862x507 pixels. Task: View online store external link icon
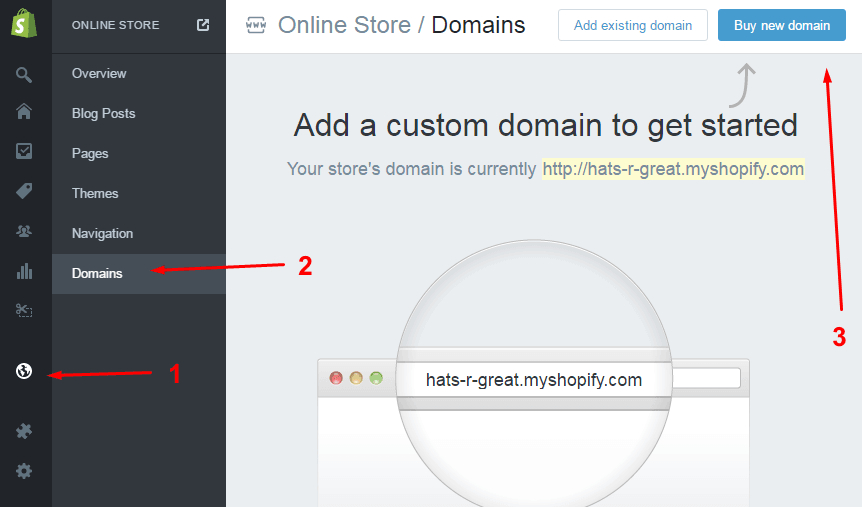[x=203, y=25]
